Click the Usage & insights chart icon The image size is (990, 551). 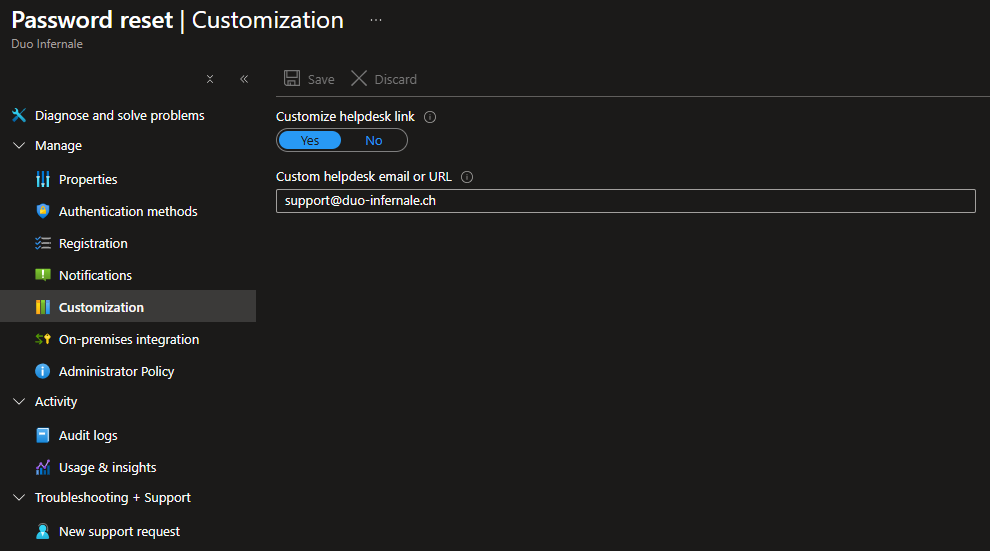pyautogui.click(x=42, y=468)
